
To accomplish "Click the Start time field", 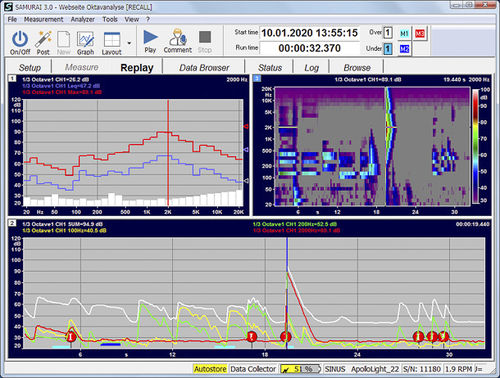I will tap(309, 33).
